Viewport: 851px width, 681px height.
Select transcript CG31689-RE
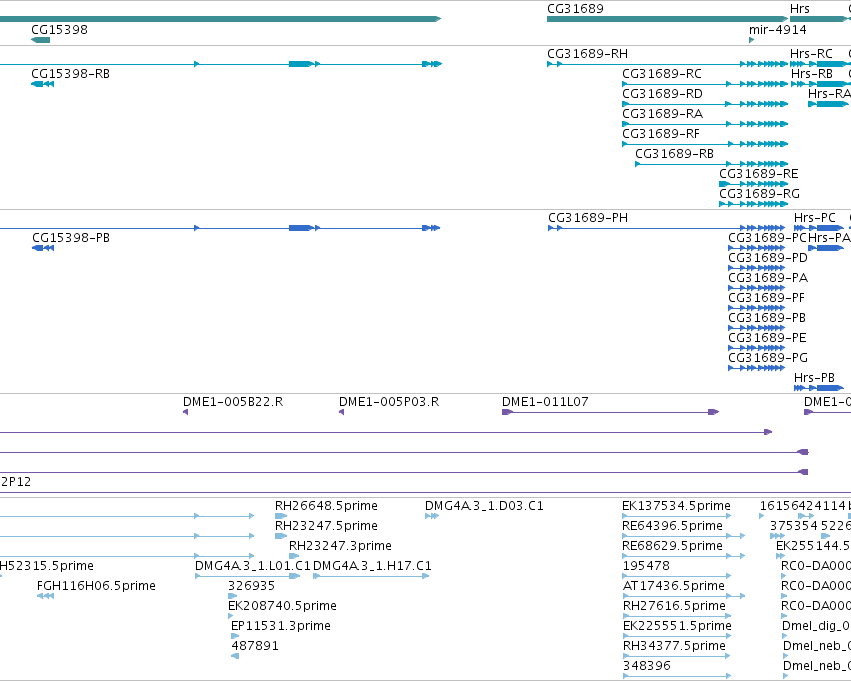click(x=759, y=174)
